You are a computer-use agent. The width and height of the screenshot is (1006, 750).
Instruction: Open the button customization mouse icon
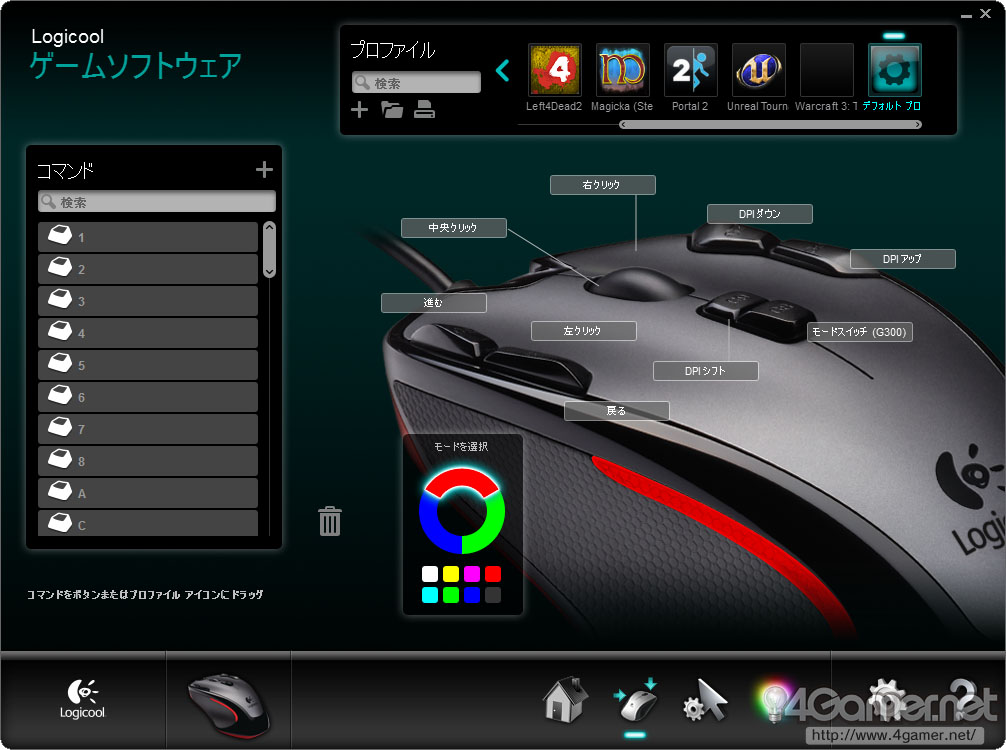pyautogui.click(x=635, y=699)
